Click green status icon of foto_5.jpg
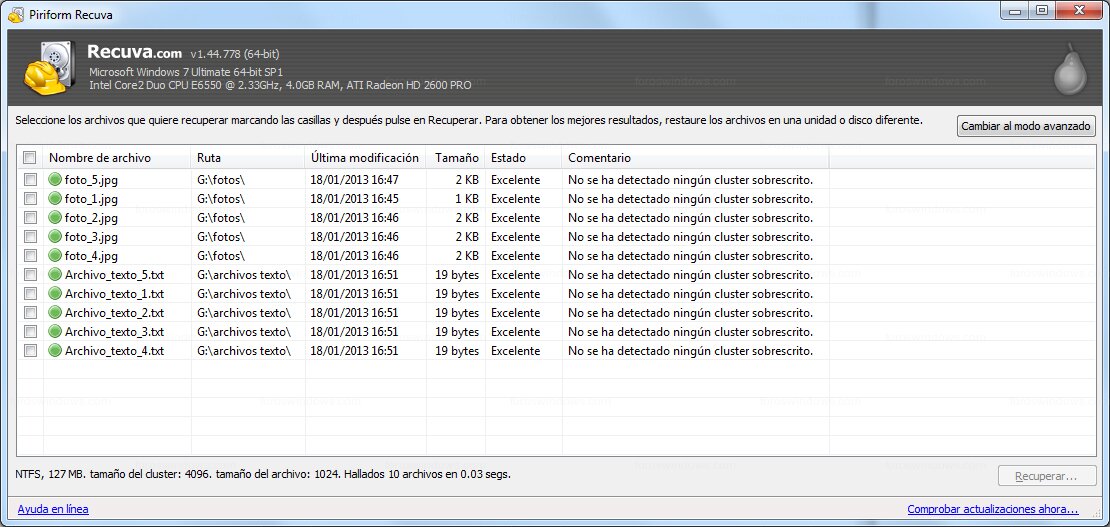1110x527 pixels. click(55, 180)
